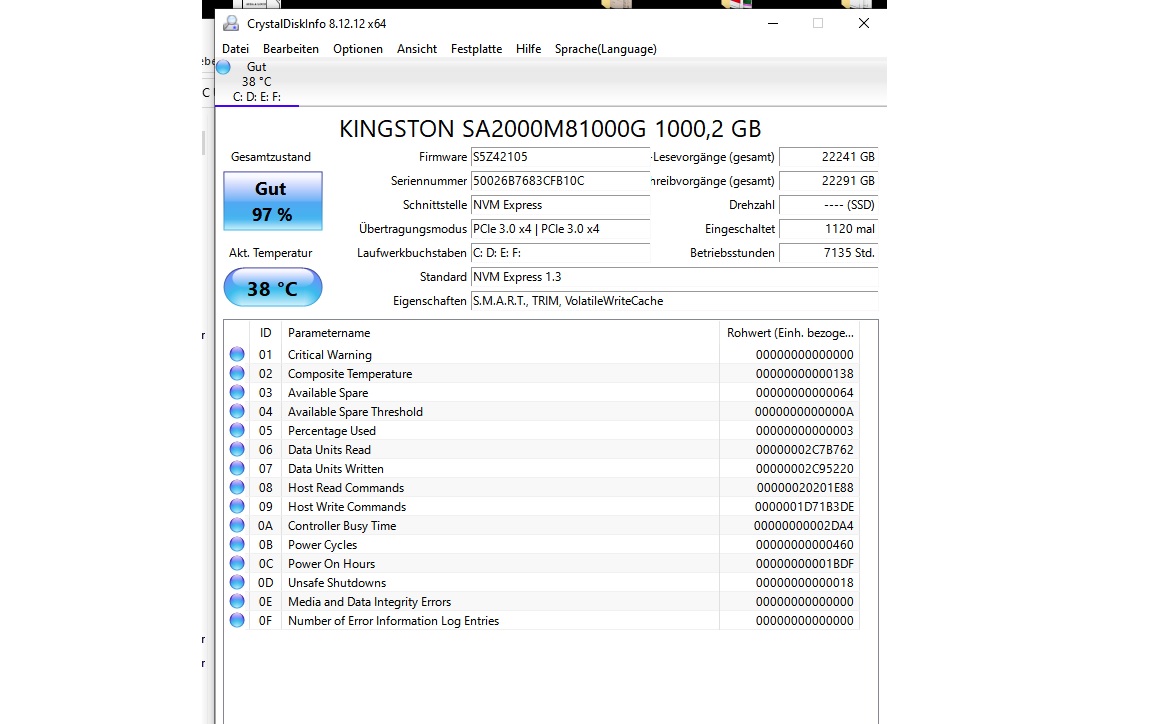Click raw value 0000001D71B3DE

[x=804, y=507]
